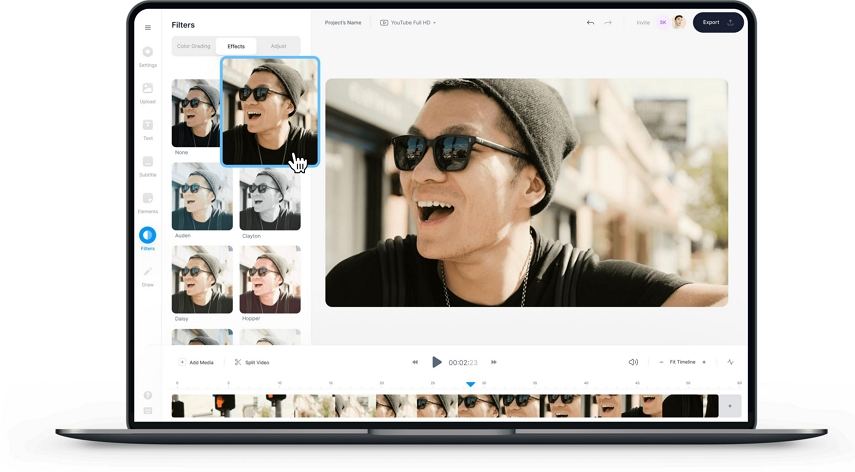855x472 pixels.
Task: Click the video clip strip on the timeline
Action: [445, 406]
